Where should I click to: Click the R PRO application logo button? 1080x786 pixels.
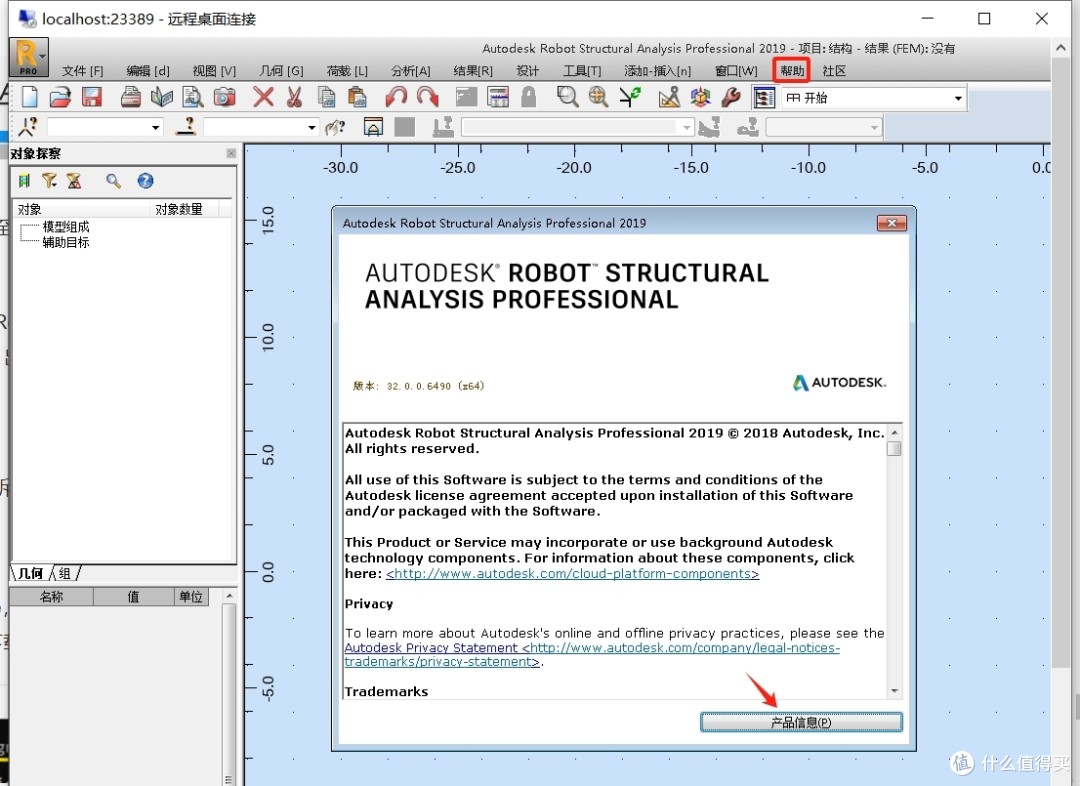tap(28, 57)
